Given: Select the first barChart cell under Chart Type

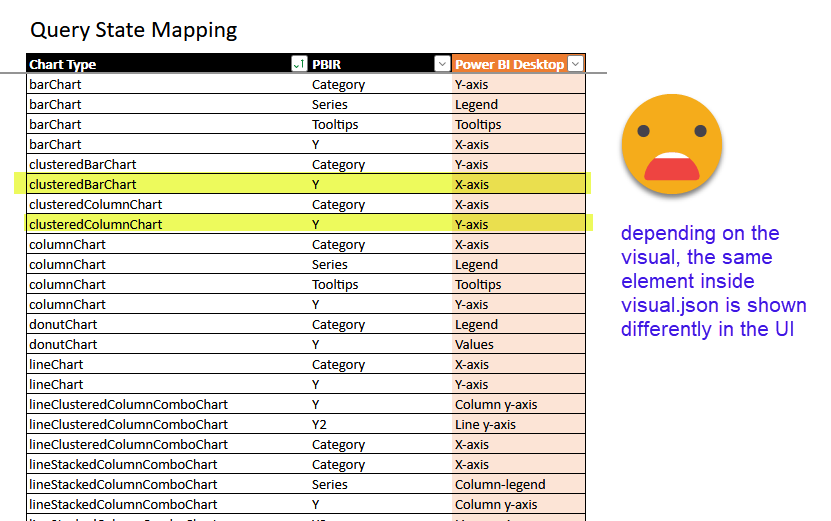Looking at the screenshot, I should click(56, 84).
